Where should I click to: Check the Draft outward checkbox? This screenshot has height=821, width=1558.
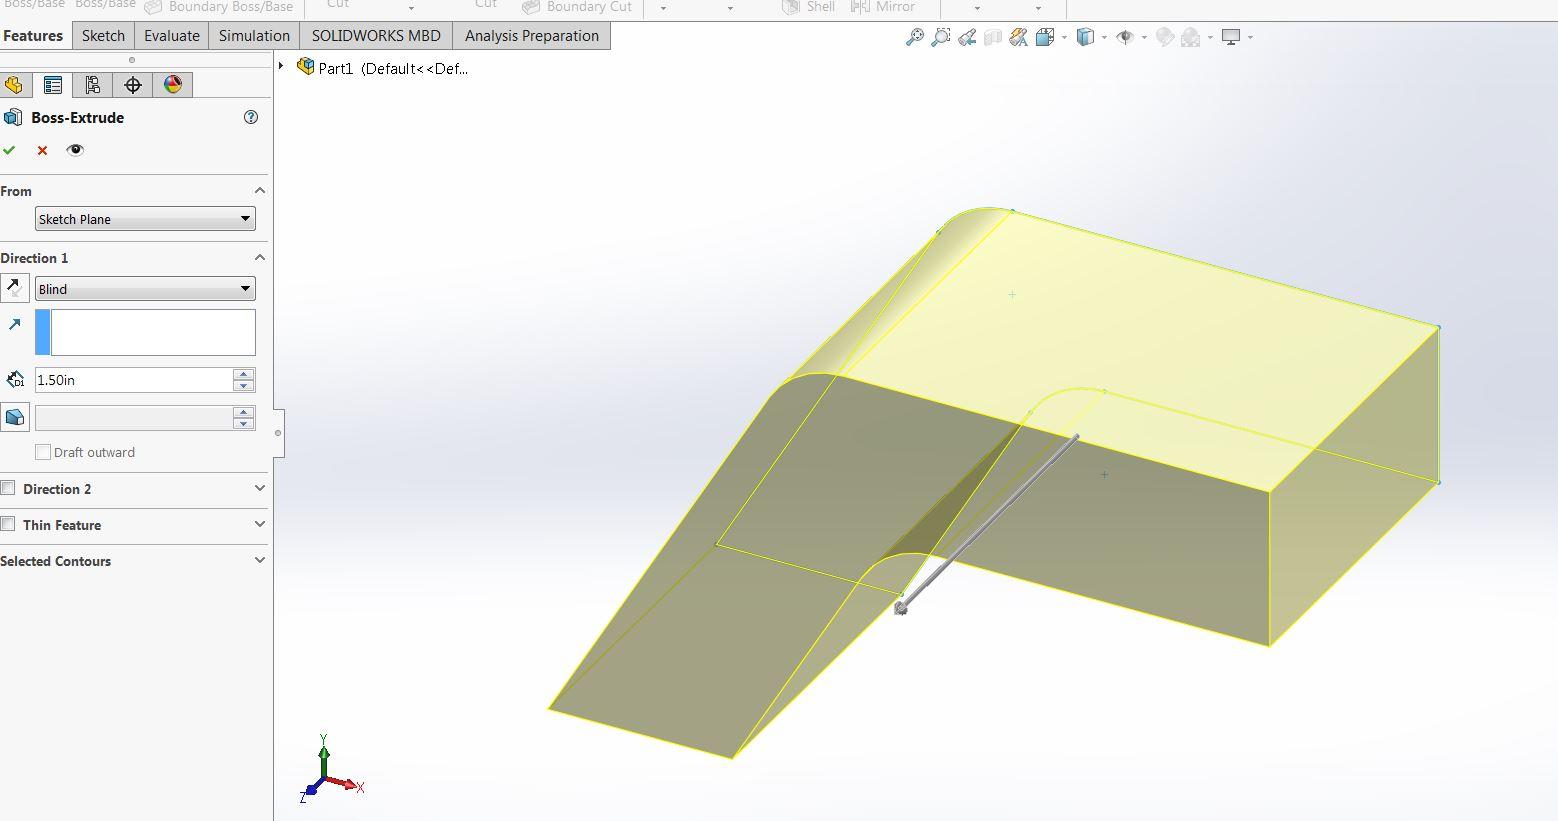pyautogui.click(x=43, y=452)
